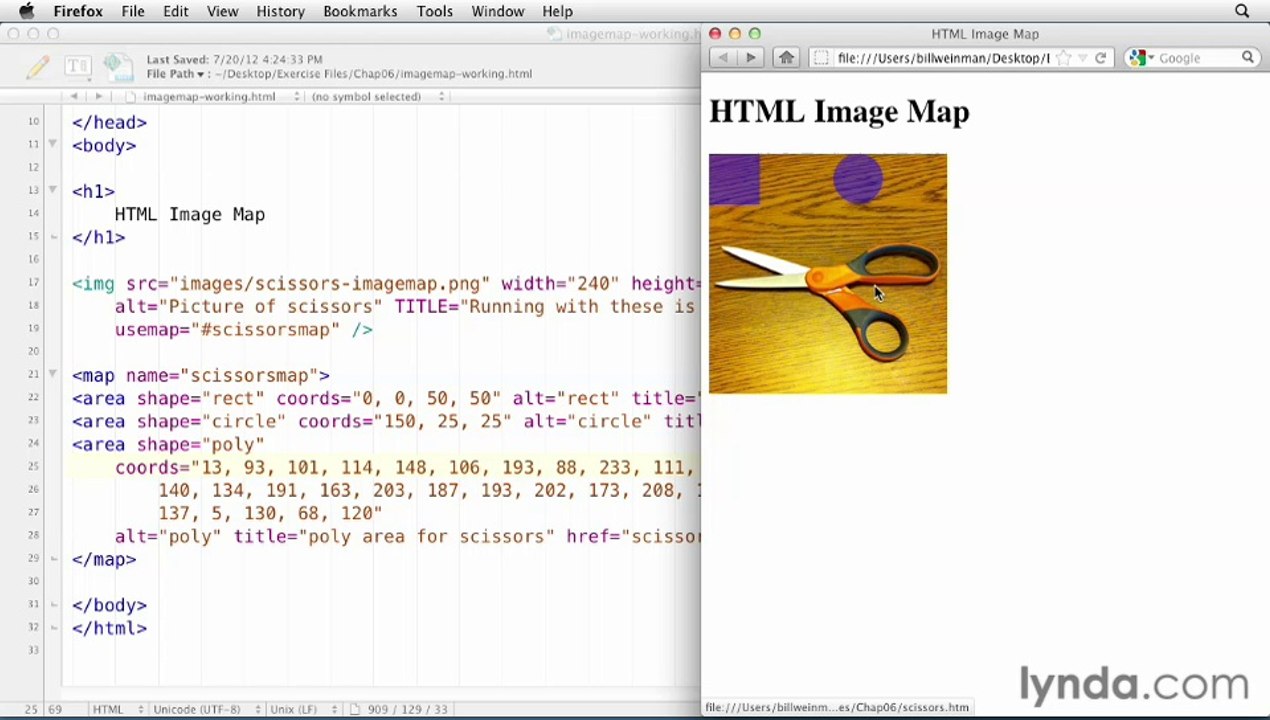The height and width of the screenshot is (720, 1270).
Task: Open the Help menu
Action: click(x=557, y=11)
